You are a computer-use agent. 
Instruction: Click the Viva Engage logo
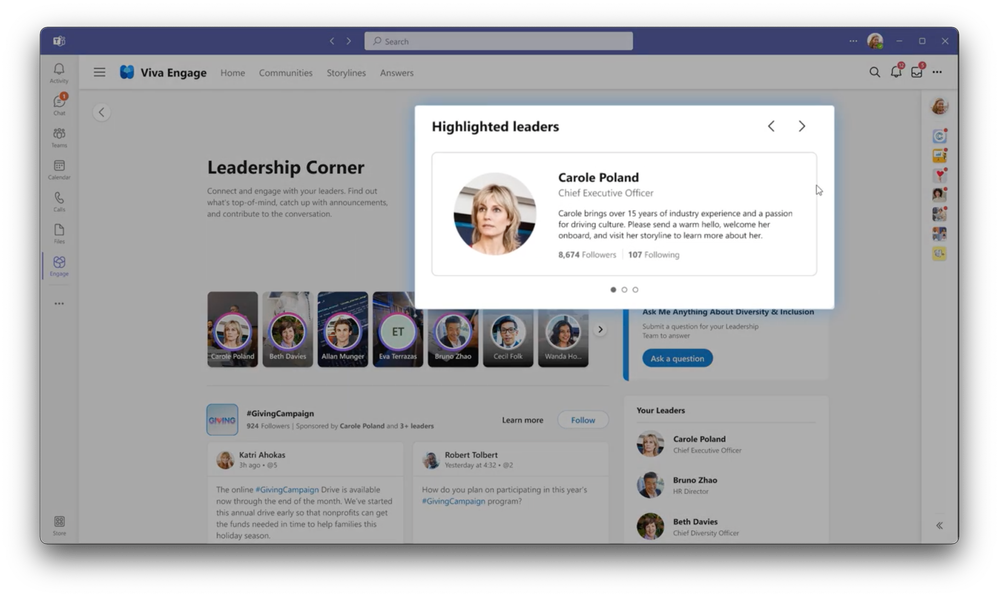[127, 72]
